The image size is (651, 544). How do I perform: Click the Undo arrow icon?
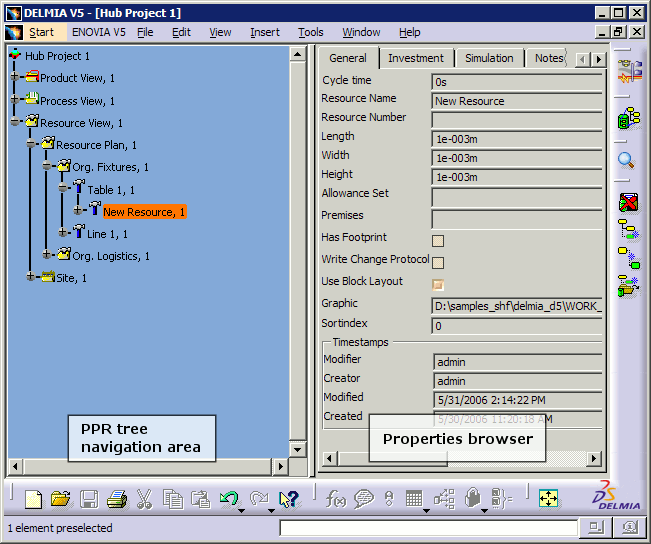(x=229, y=499)
